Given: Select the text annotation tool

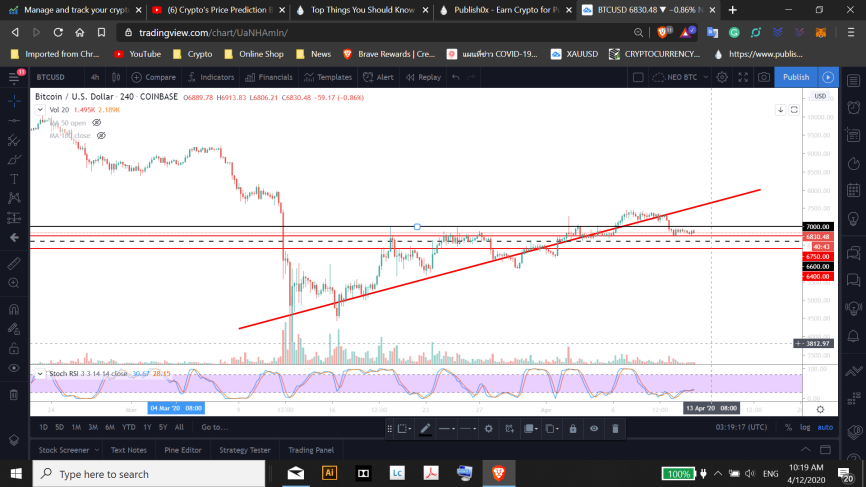Looking at the screenshot, I should pos(14,179).
